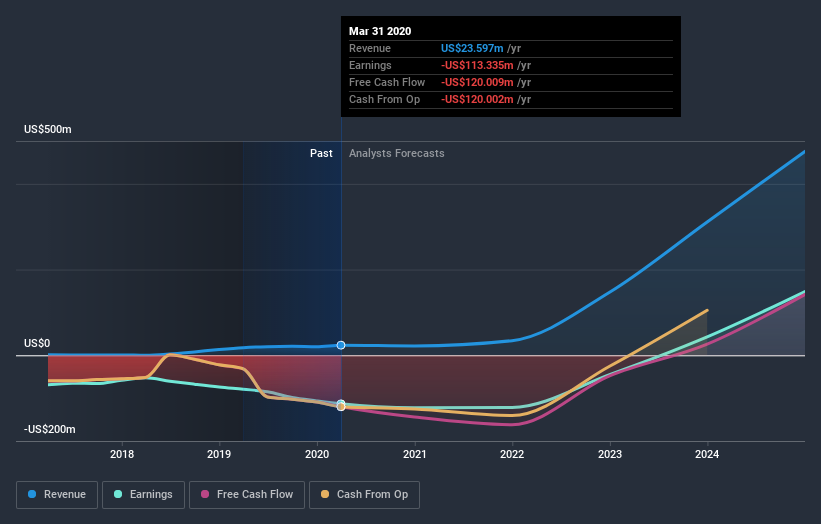Click the US$23.597m revenue value
The width and height of the screenshot is (821, 524).
472,48
